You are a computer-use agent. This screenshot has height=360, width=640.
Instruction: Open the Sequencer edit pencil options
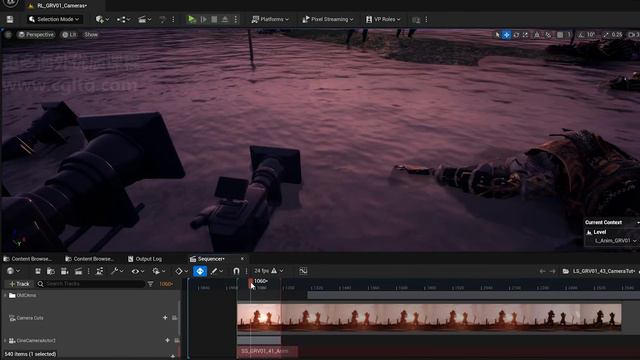216,271
